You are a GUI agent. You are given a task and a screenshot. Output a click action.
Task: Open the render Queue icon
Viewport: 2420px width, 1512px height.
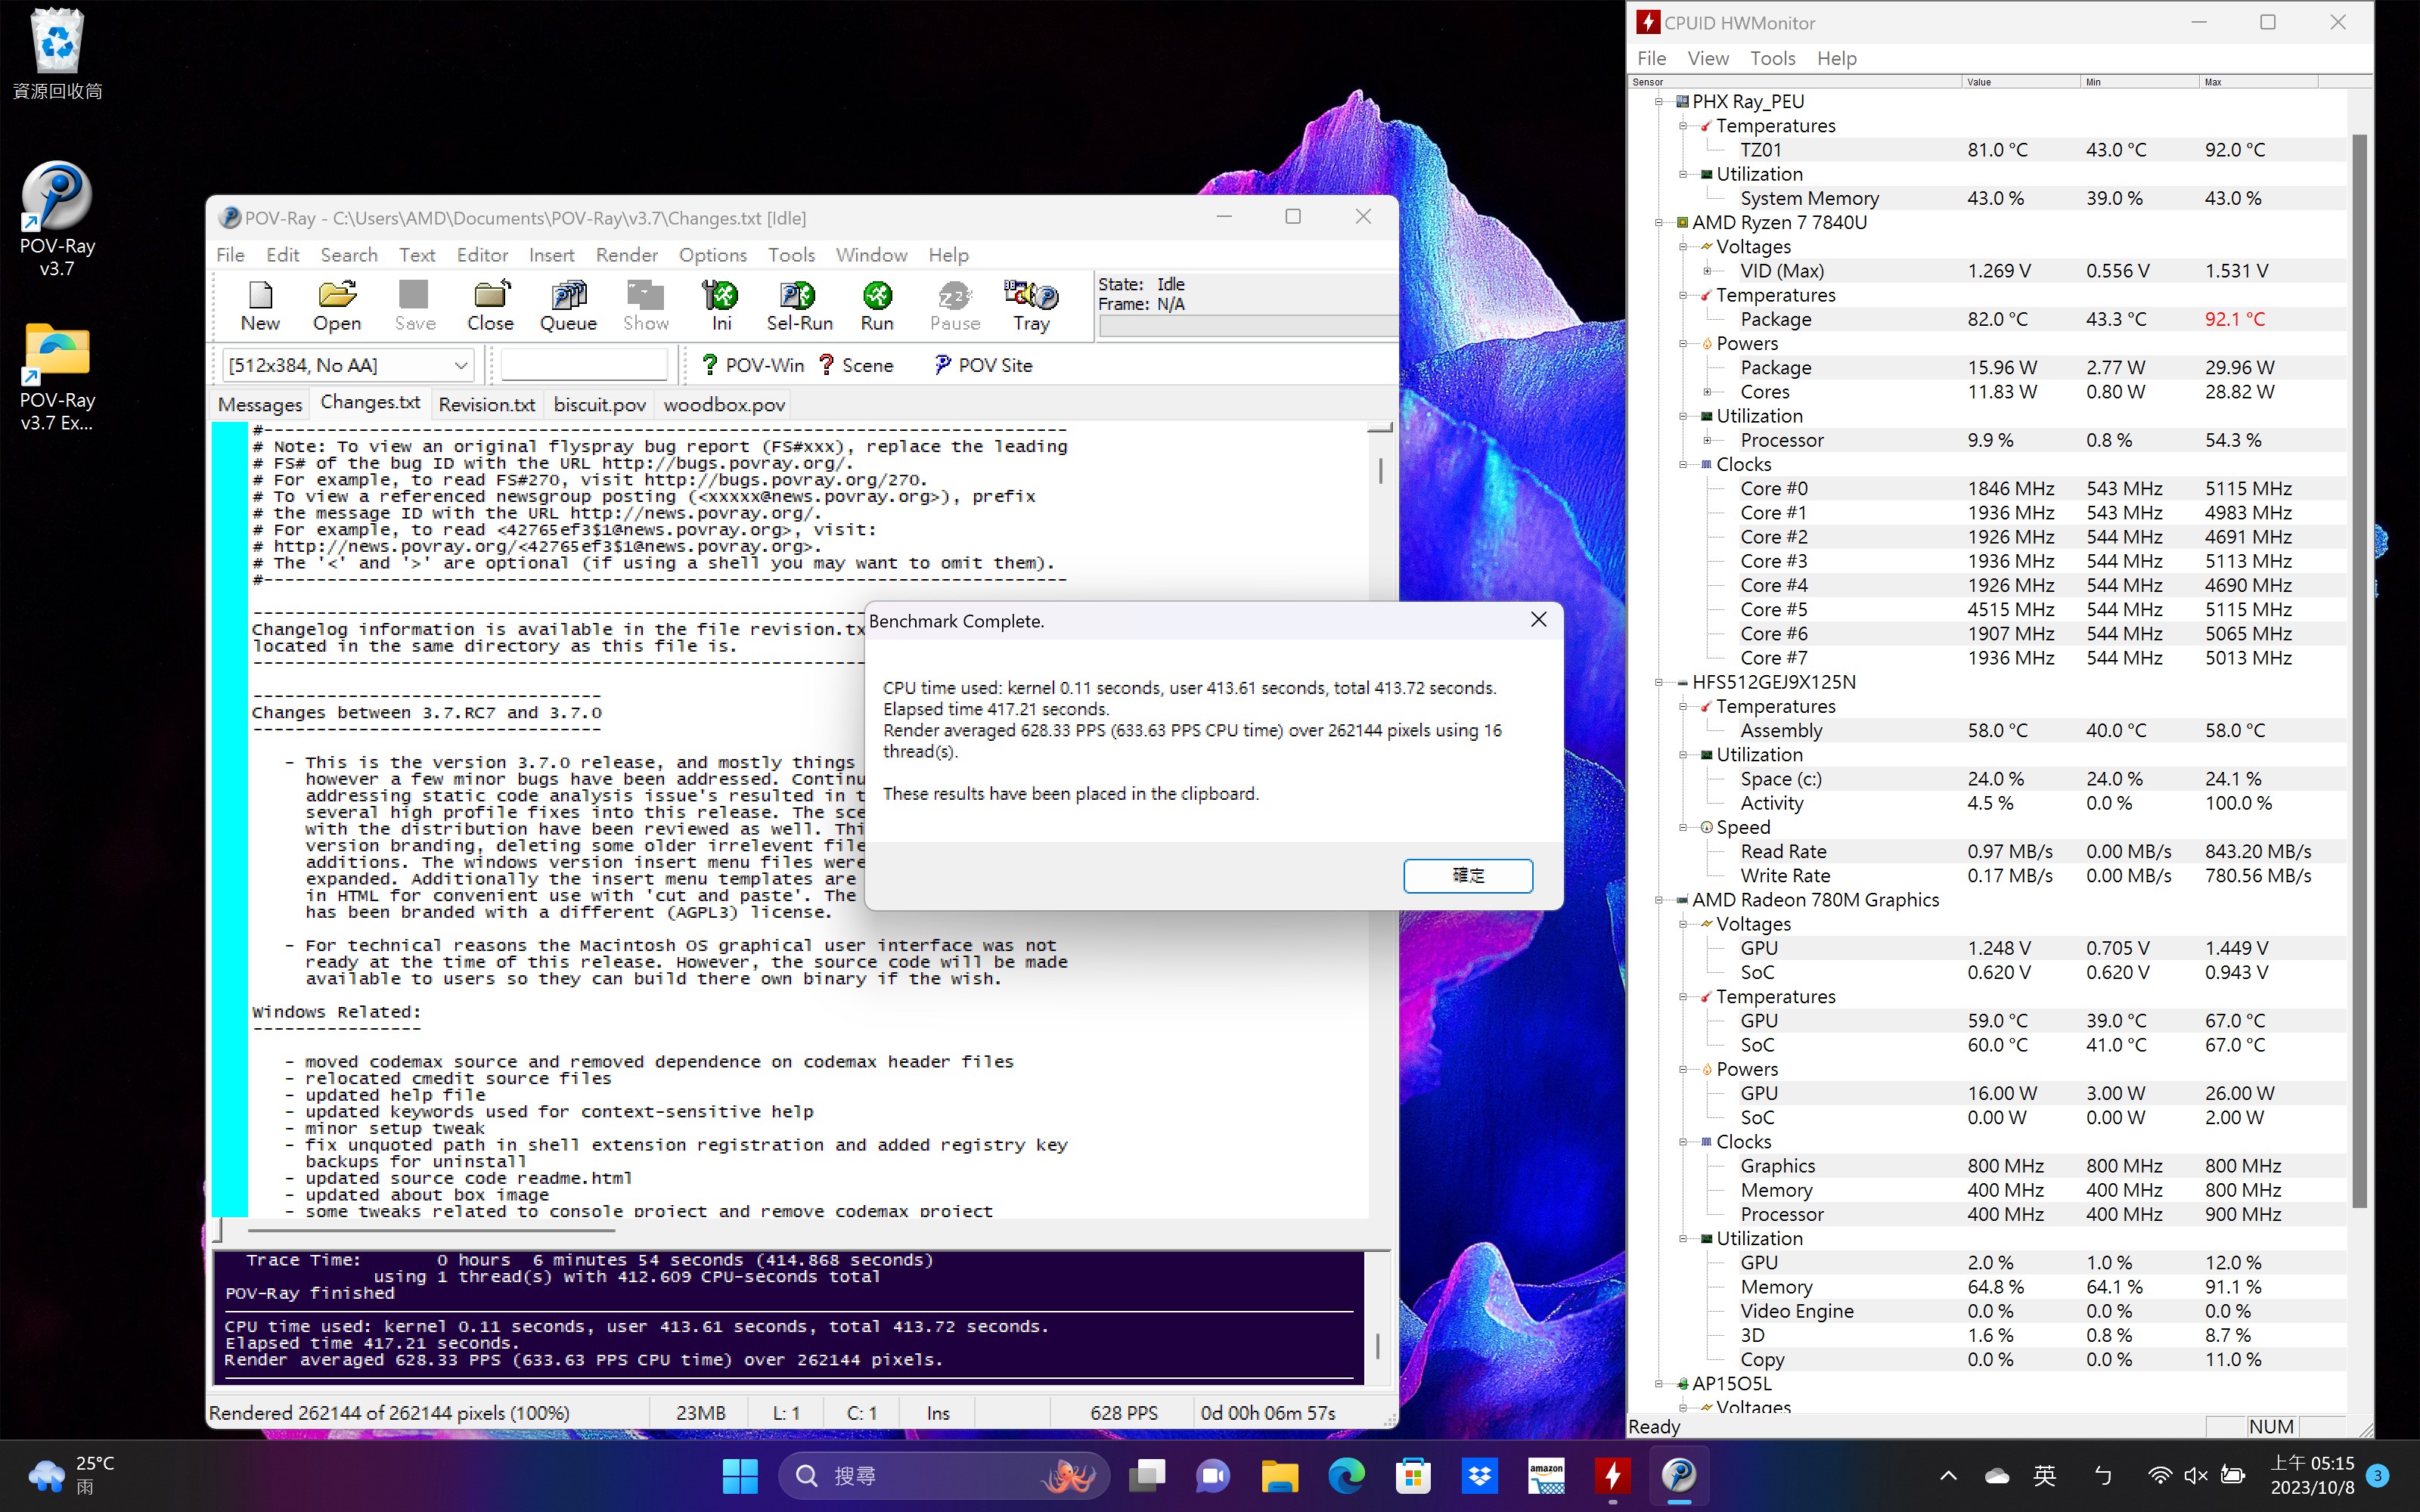[568, 304]
